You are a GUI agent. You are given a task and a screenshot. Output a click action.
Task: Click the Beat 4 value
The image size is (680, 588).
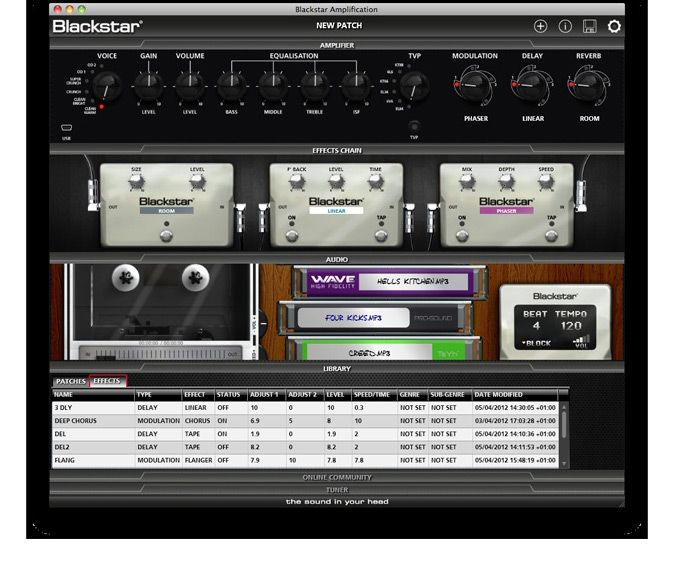click(536, 326)
